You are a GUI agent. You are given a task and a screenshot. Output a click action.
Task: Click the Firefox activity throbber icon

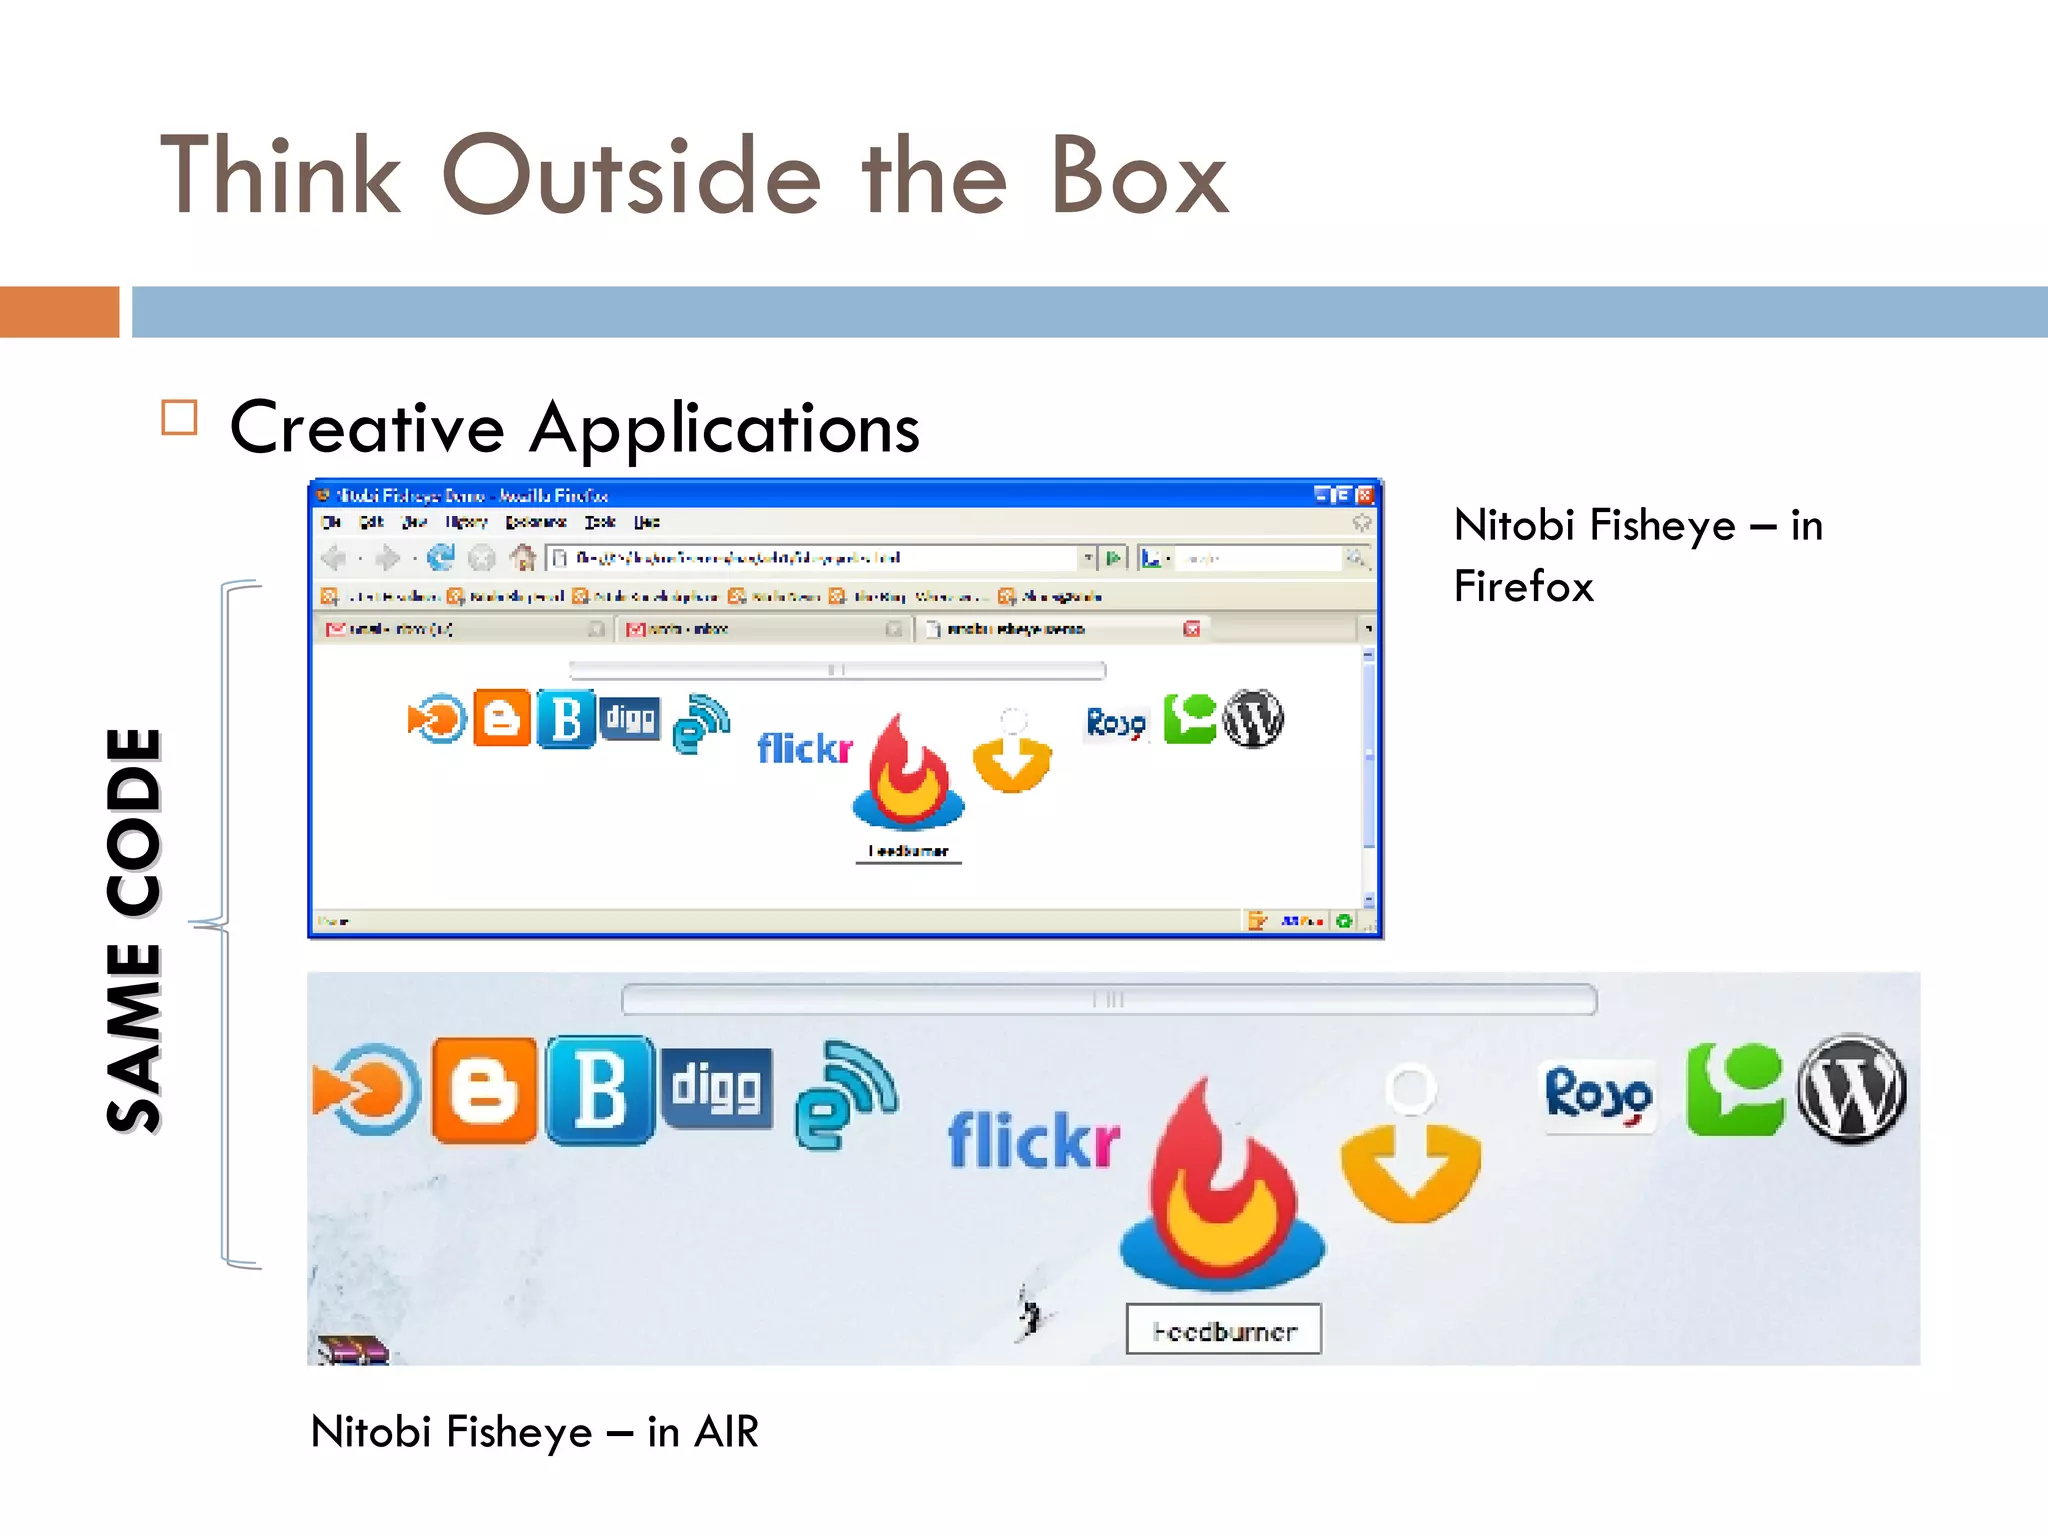pos(1361,522)
